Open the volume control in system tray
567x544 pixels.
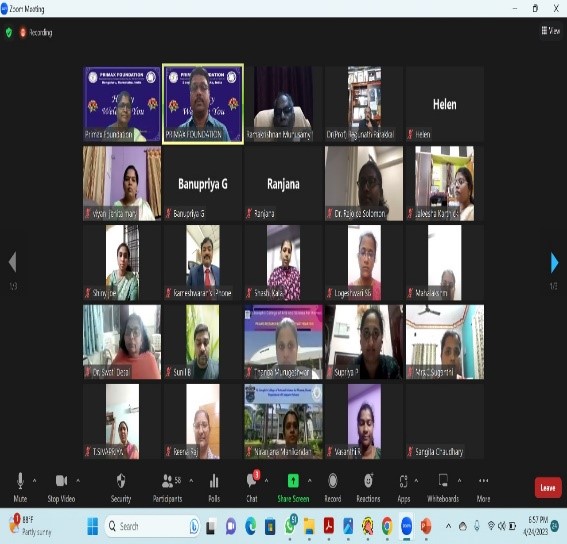click(x=501, y=526)
